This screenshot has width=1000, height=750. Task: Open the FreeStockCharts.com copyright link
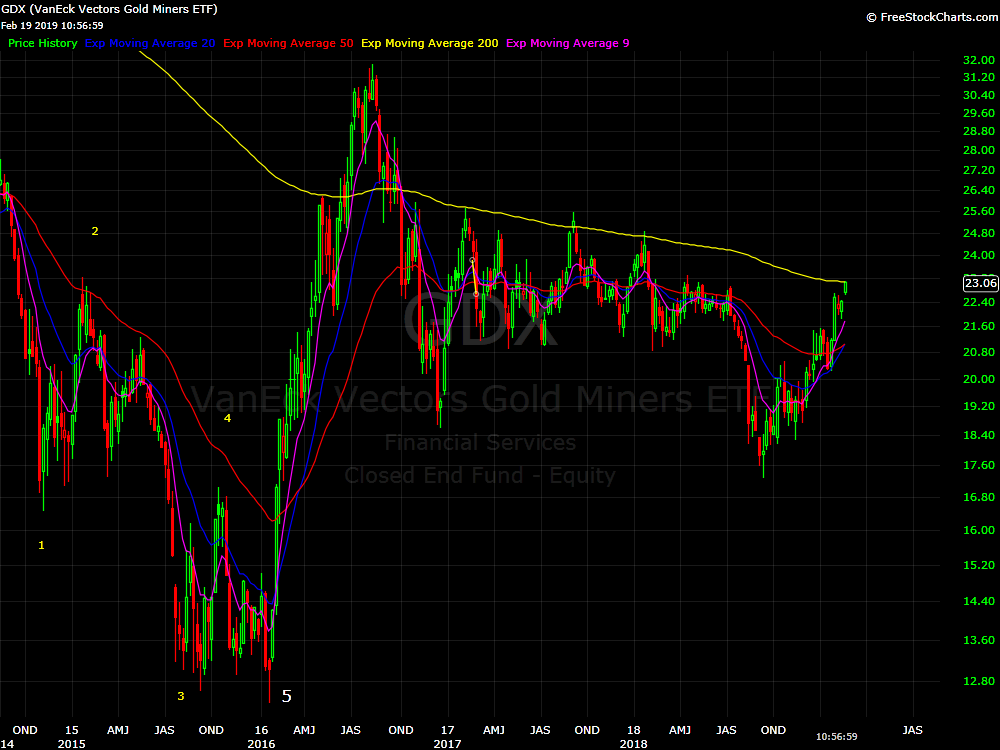point(929,17)
